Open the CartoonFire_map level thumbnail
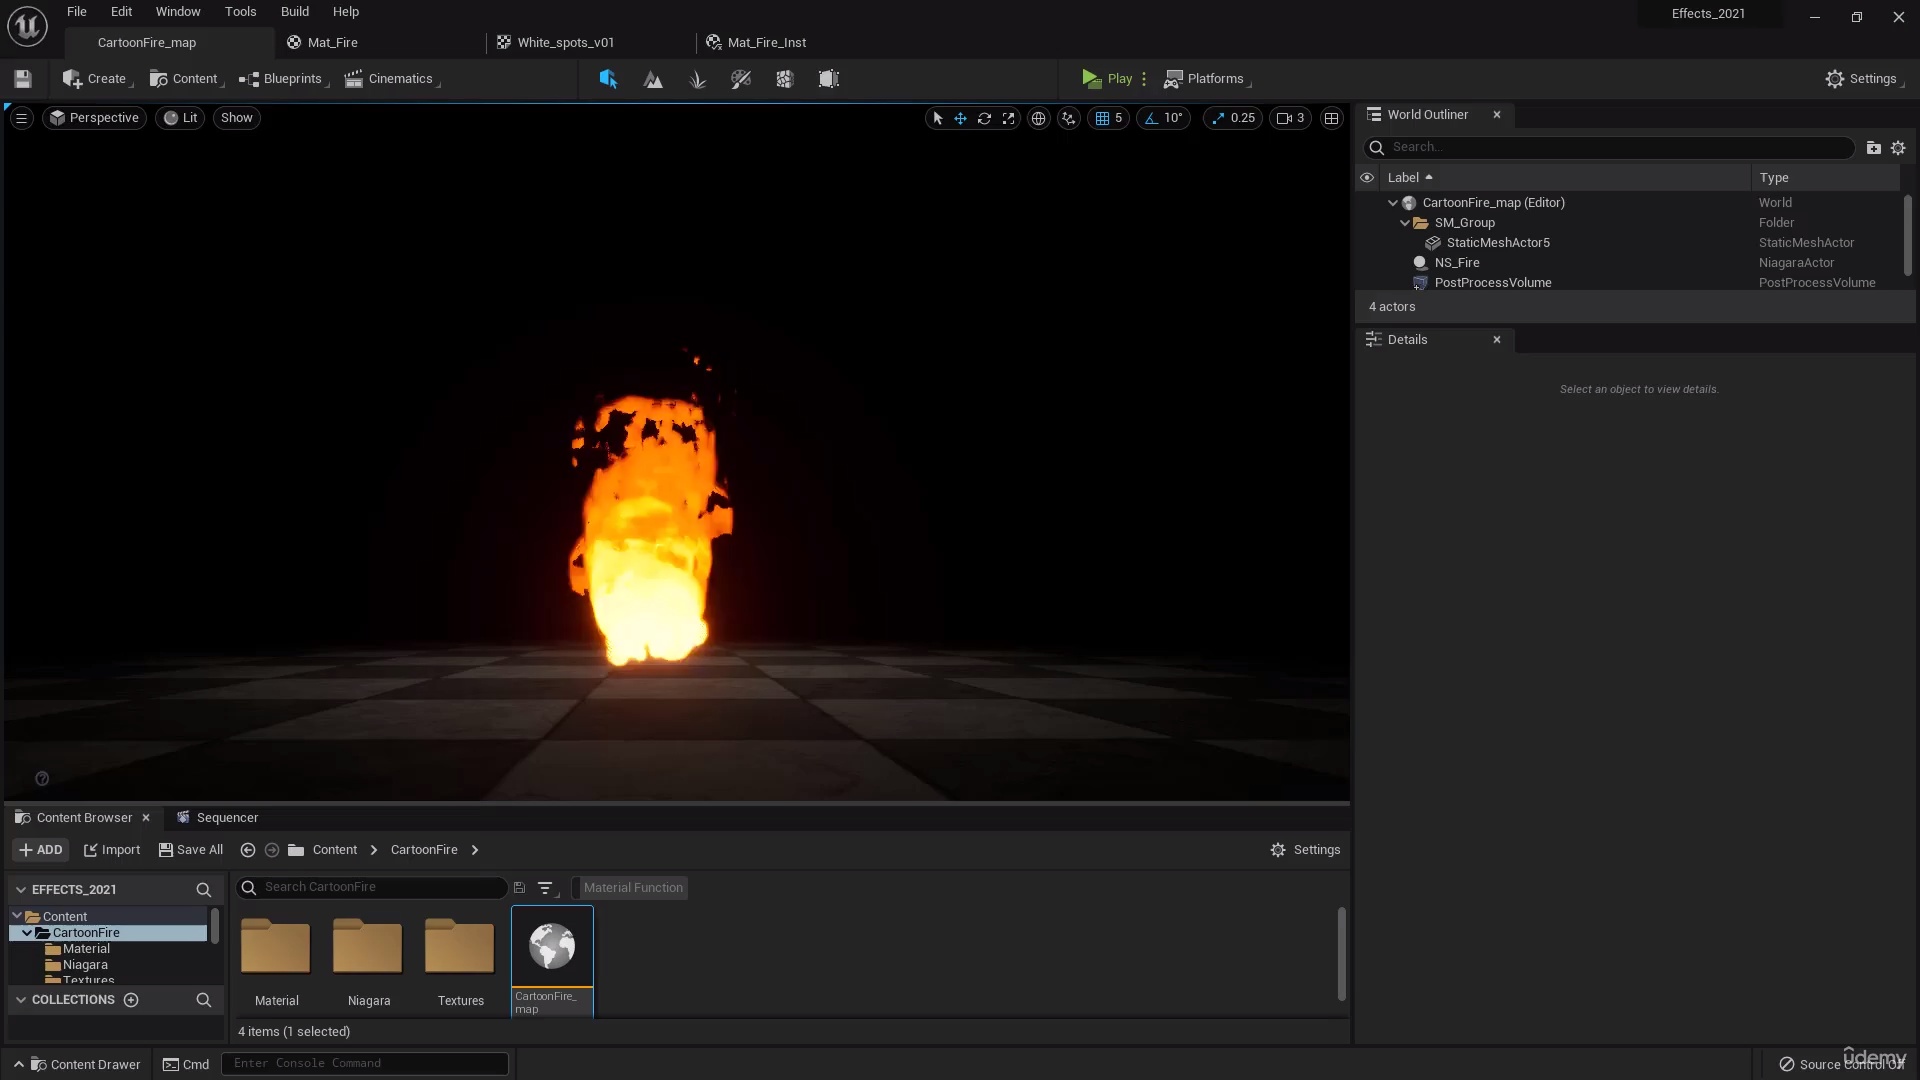Screen dimensions: 1920x1080 click(551, 946)
